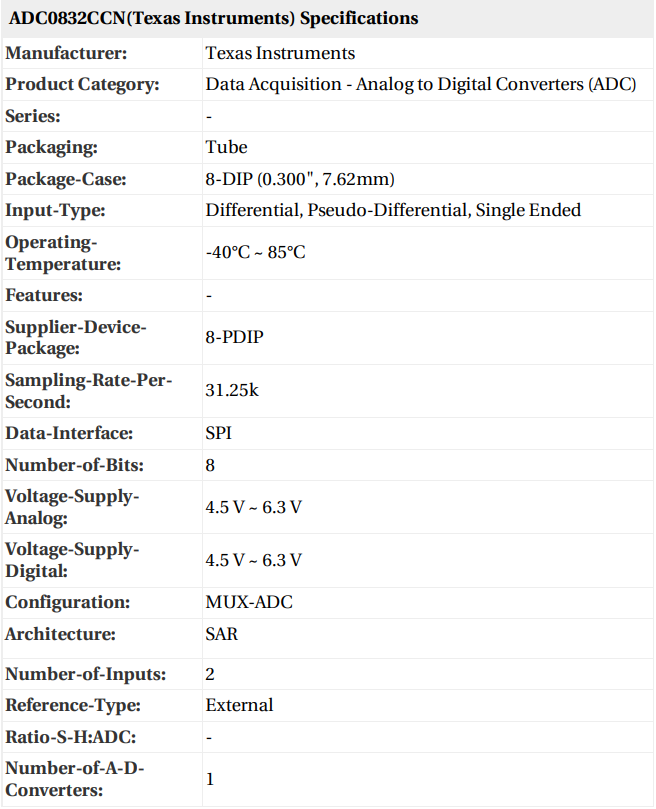The height and width of the screenshot is (809, 656).
Task: Click the Supplier-Device-Package value 8-PDIP
Action: [x=234, y=337]
